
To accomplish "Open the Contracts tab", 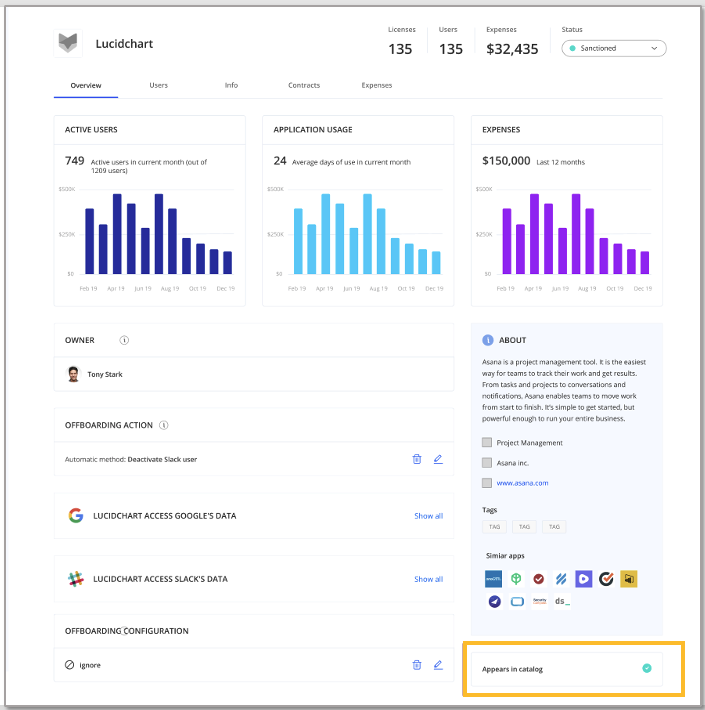I will pos(304,85).
